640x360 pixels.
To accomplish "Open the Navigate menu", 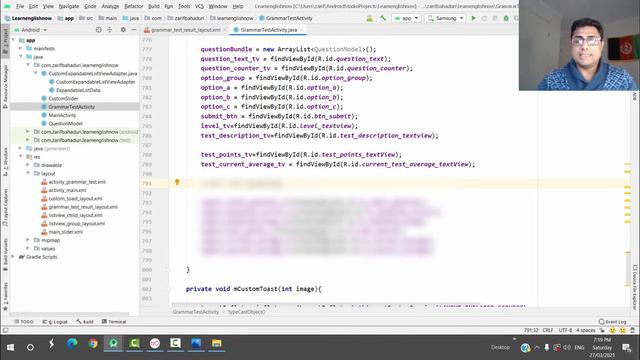I will point(69,7).
